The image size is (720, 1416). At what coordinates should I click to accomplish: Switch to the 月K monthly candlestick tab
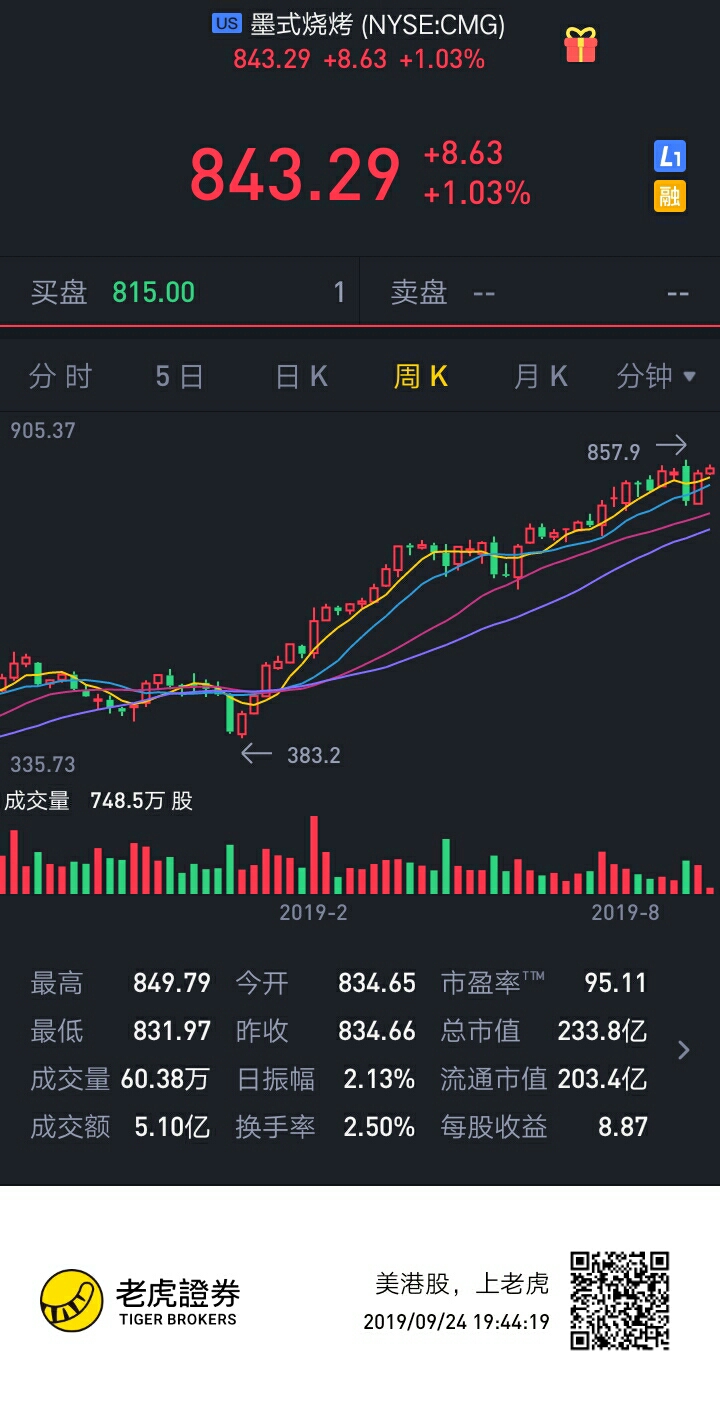point(541,377)
